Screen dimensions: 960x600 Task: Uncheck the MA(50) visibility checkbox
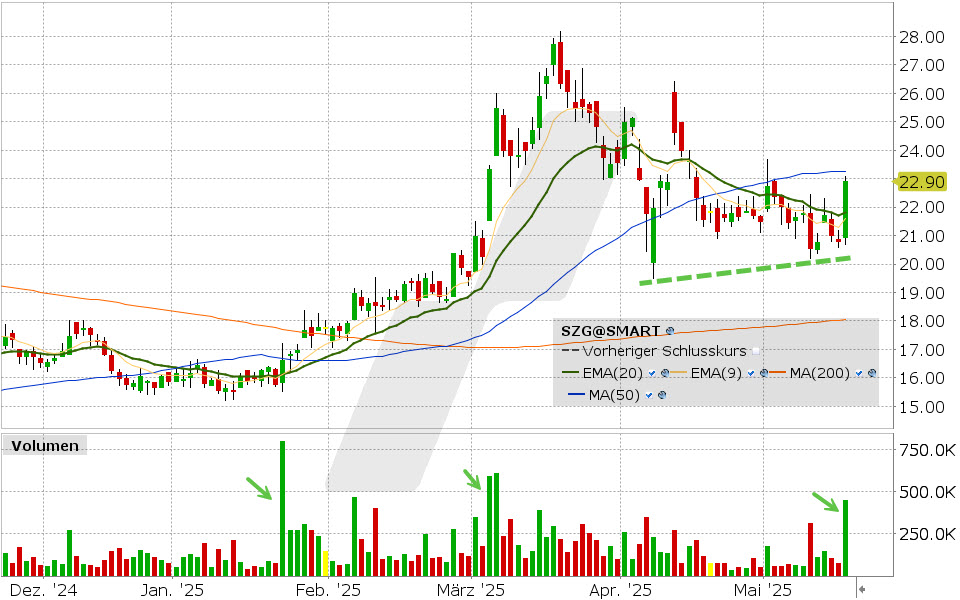(649, 396)
